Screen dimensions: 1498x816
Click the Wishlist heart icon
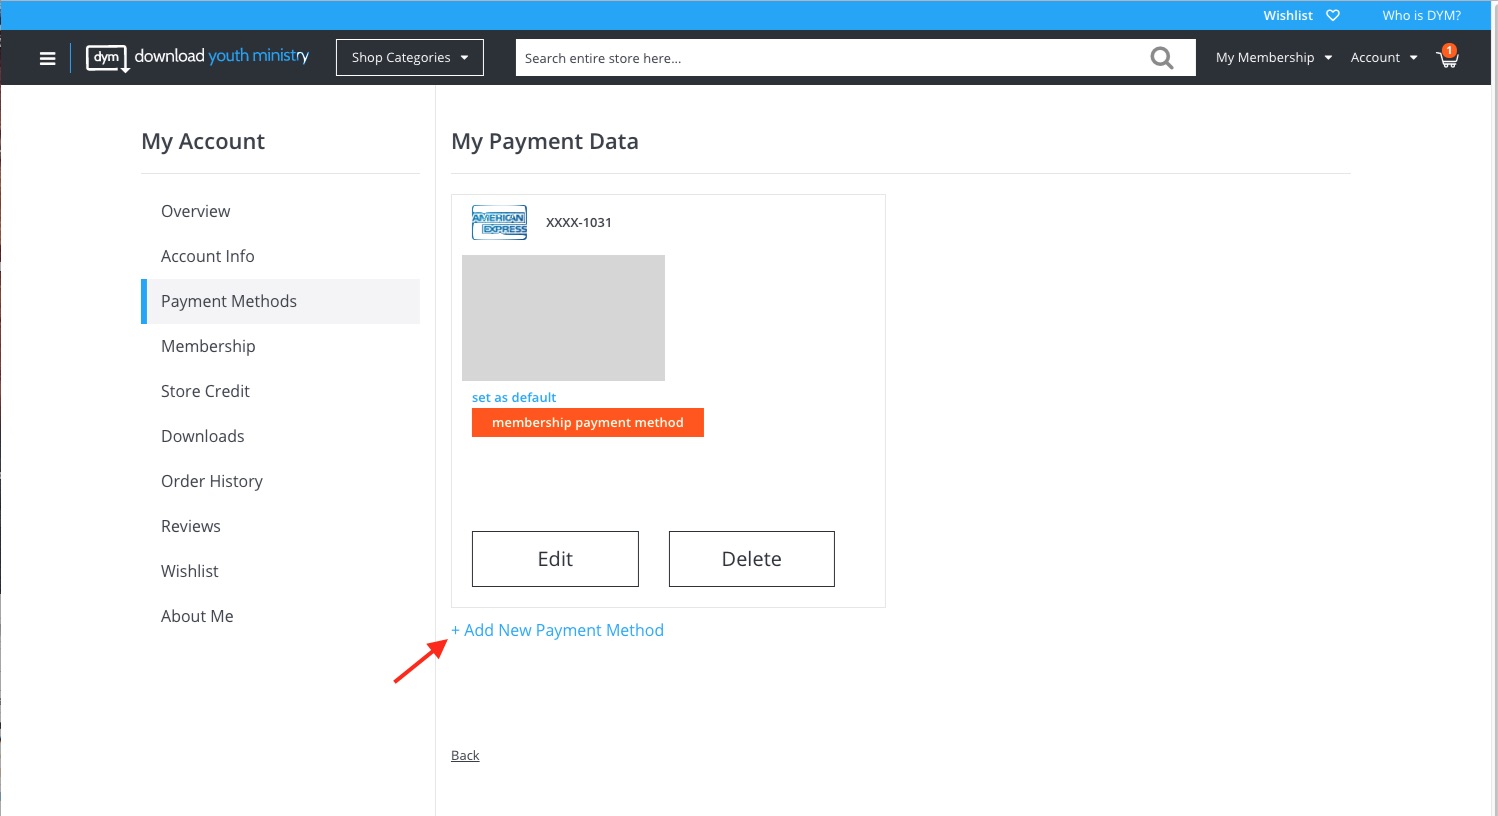click(1332, 15)
